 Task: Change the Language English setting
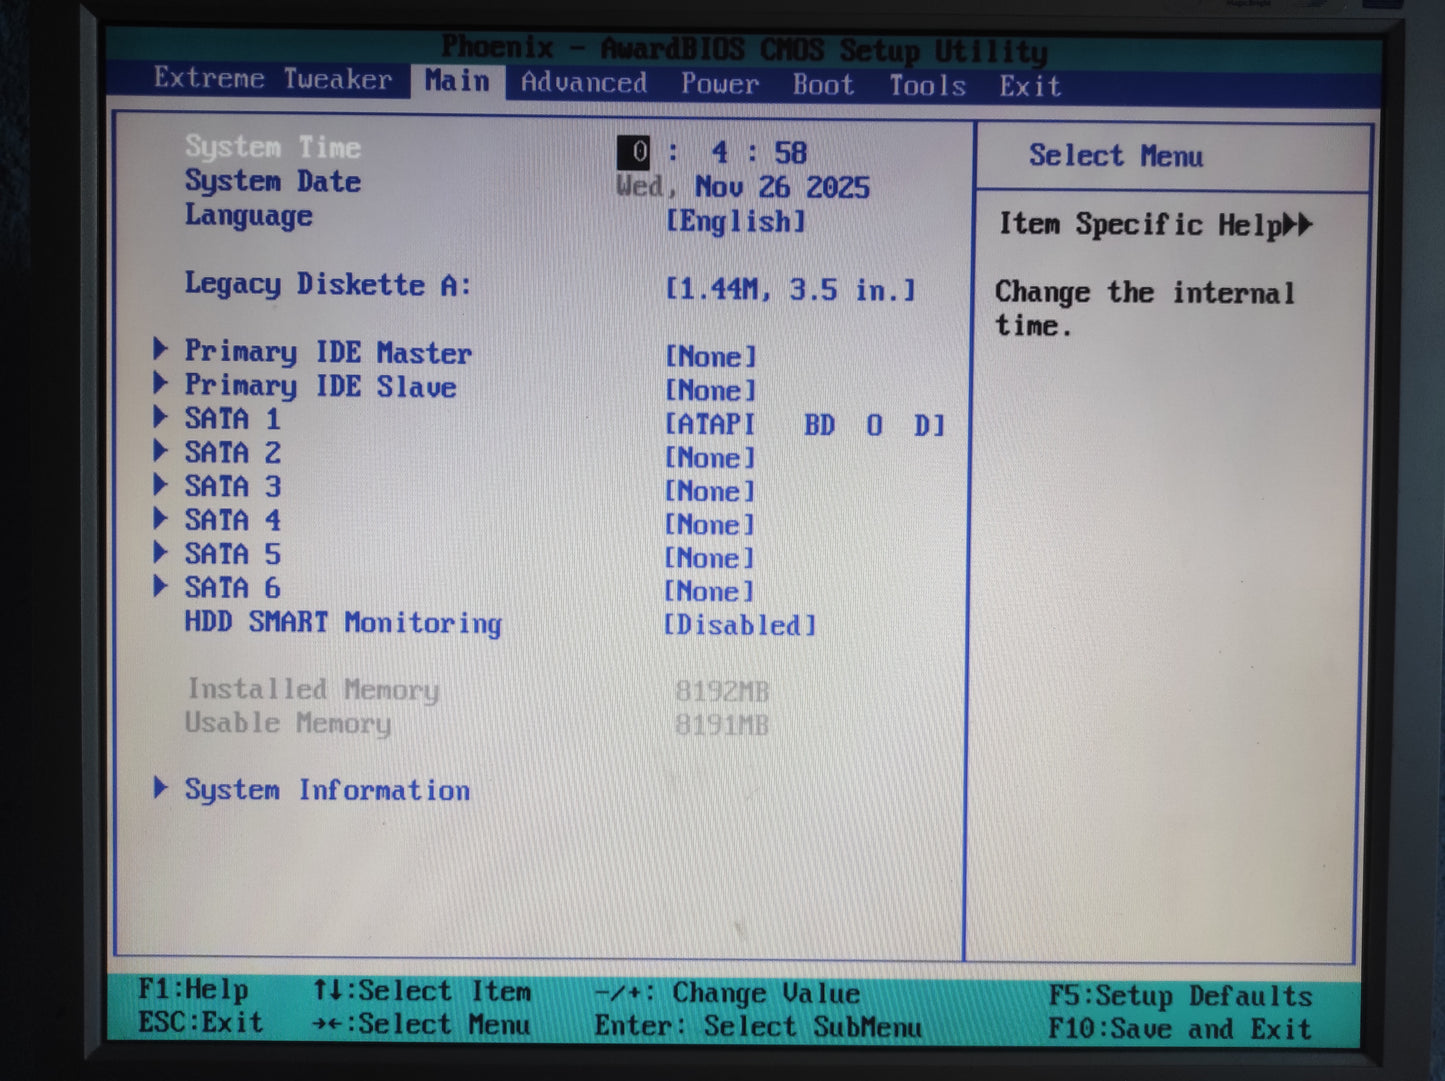pyautogui.click(x=735, y=222)
